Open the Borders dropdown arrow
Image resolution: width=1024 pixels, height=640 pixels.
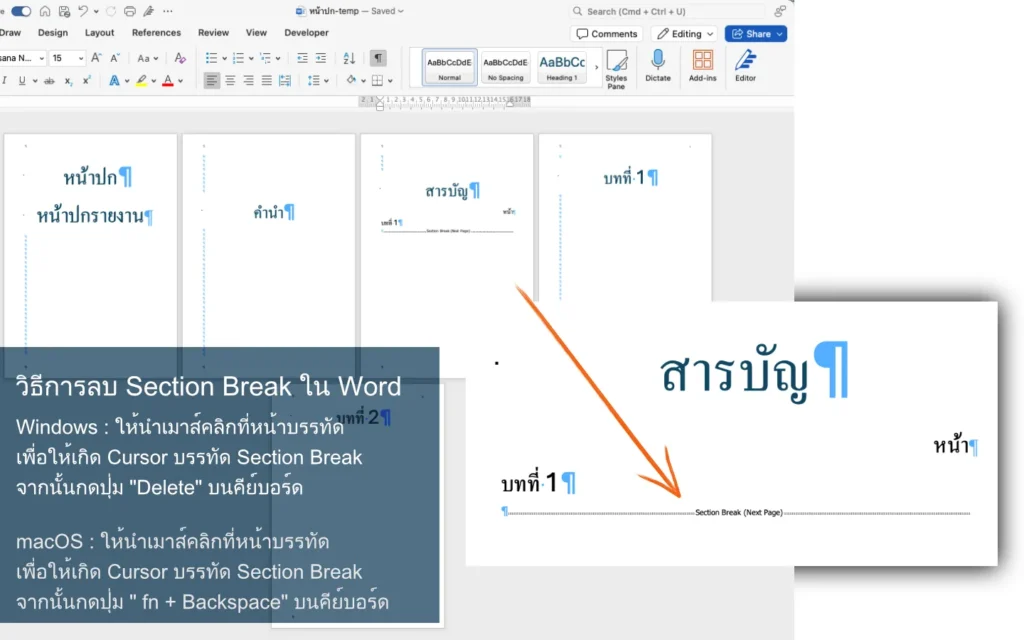pyautogui.click(x=390, y=81)
